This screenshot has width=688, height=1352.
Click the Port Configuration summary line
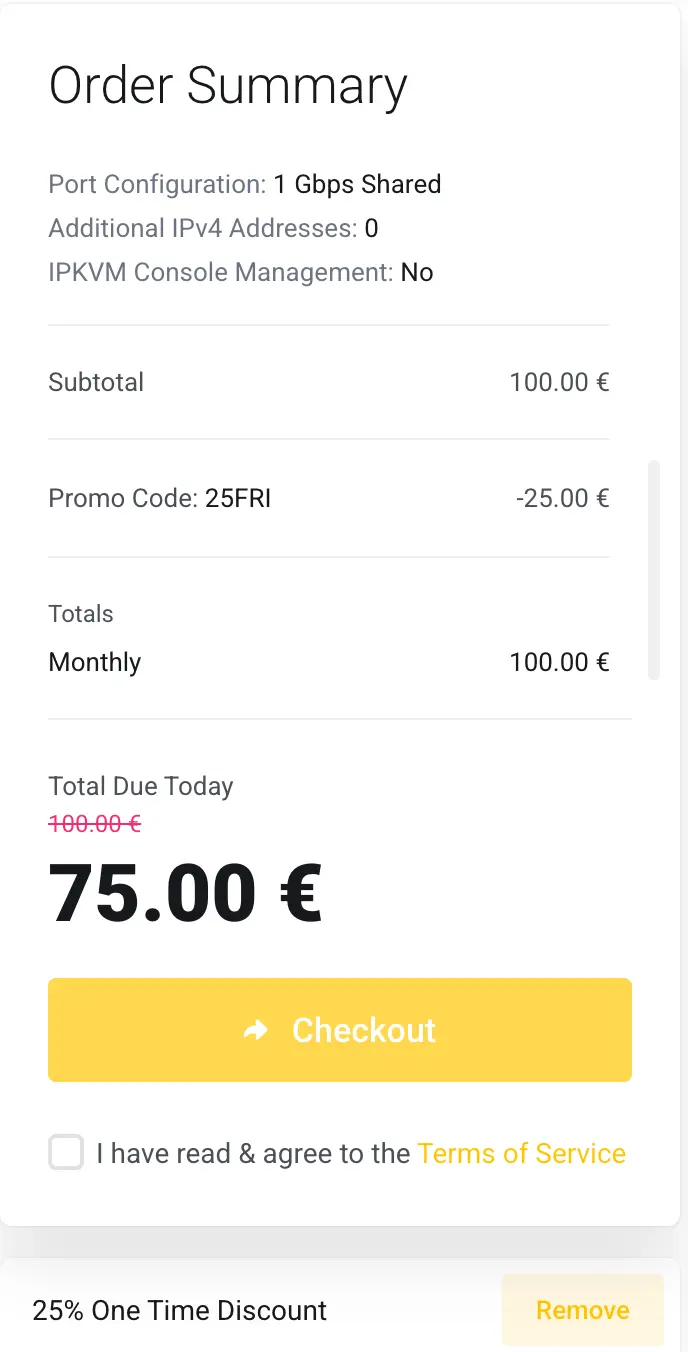pyautogui.click(x=244, y=184)
